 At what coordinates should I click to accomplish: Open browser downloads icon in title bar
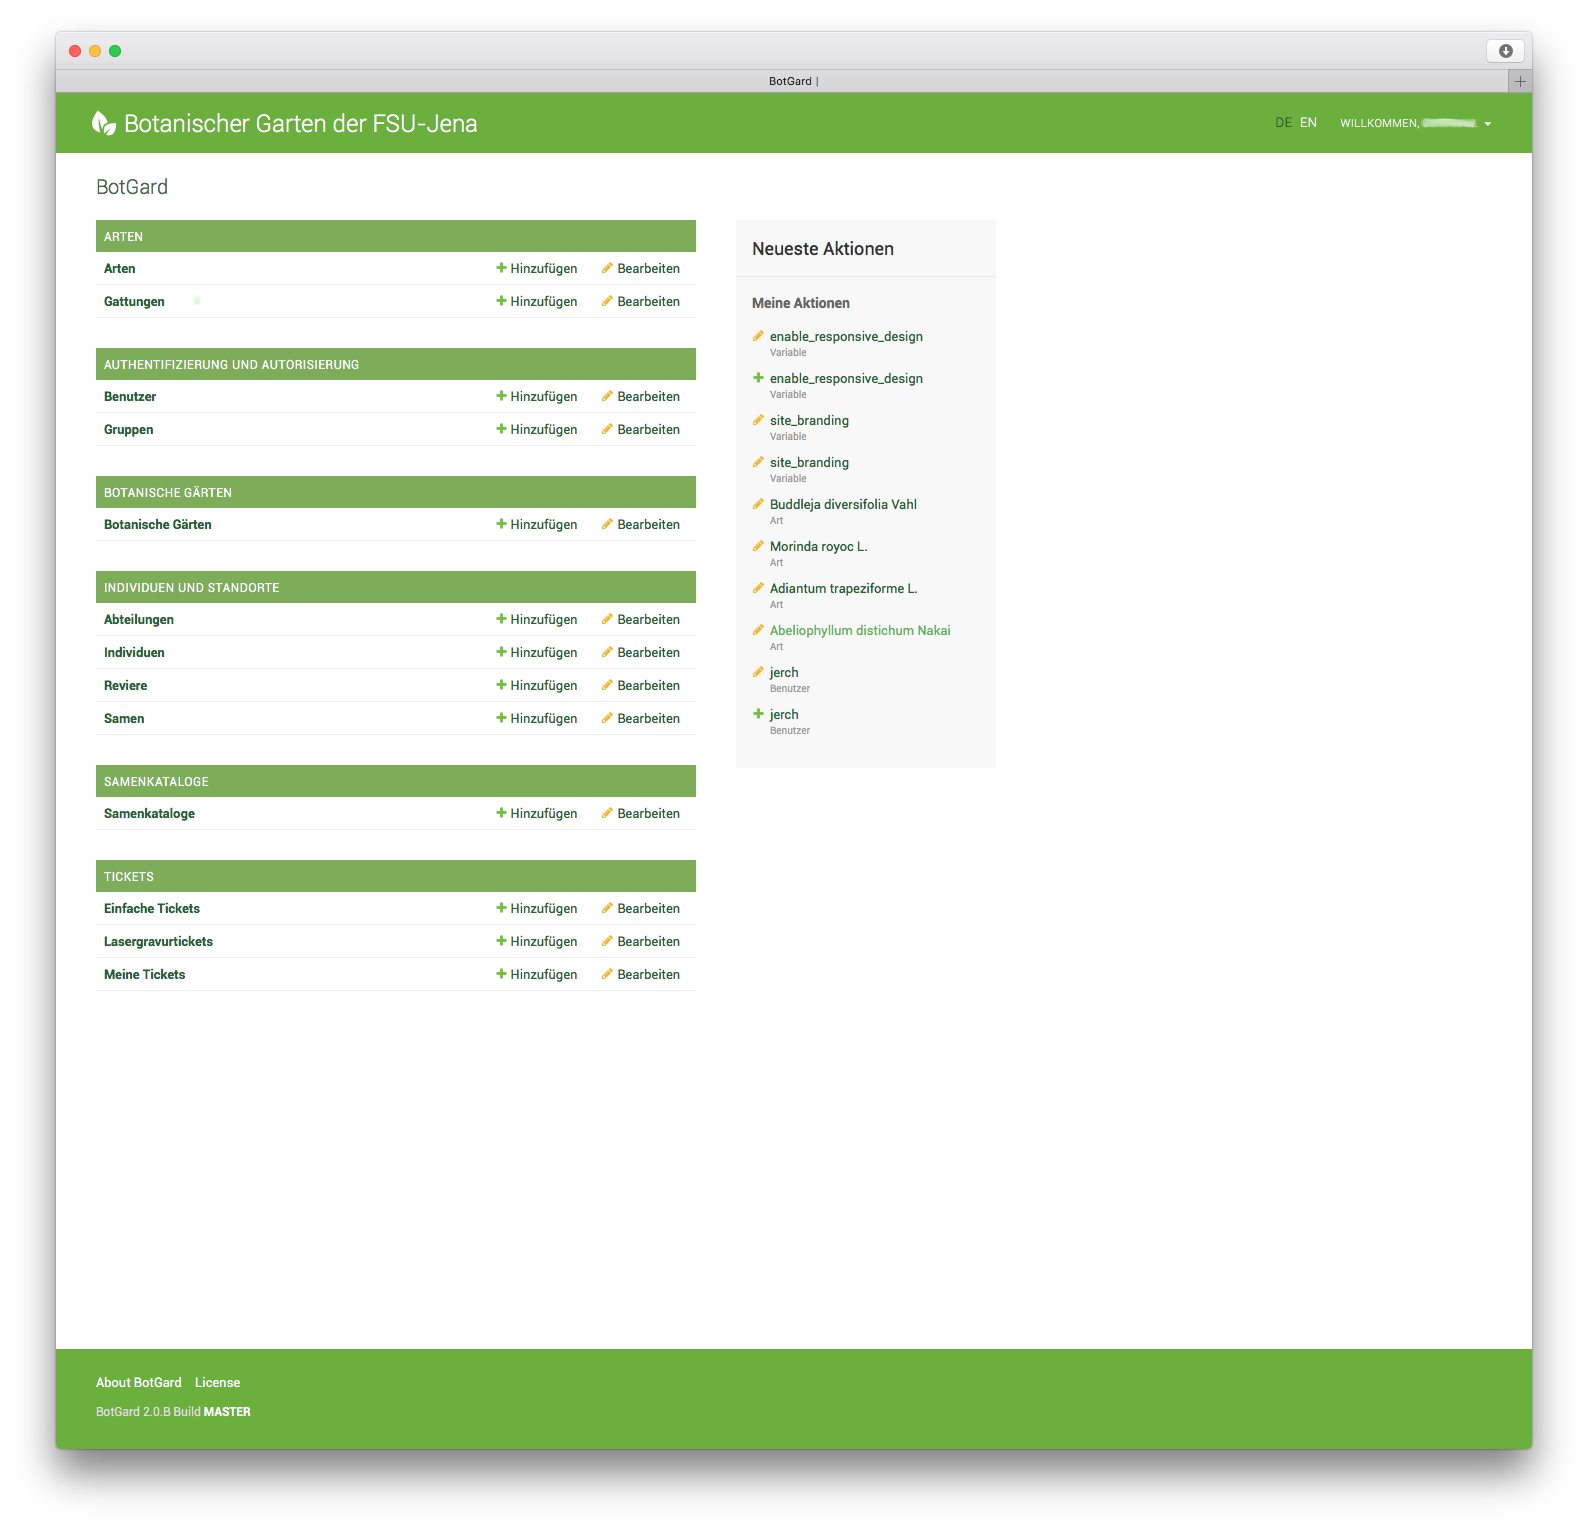[x=1505, y=51]
